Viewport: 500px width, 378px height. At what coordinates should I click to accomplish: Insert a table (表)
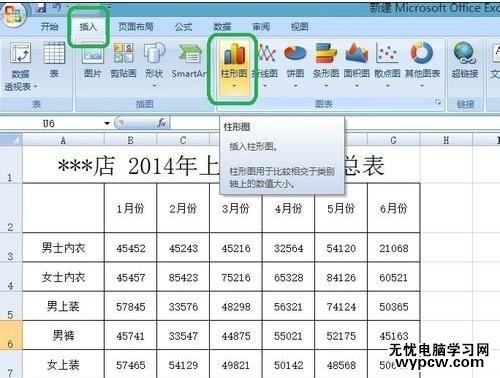pos(54,61)
